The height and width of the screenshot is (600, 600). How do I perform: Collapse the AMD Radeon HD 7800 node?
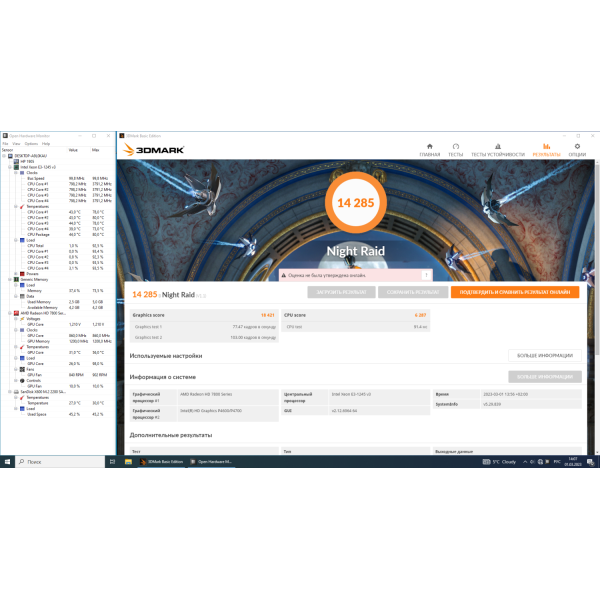10,313
